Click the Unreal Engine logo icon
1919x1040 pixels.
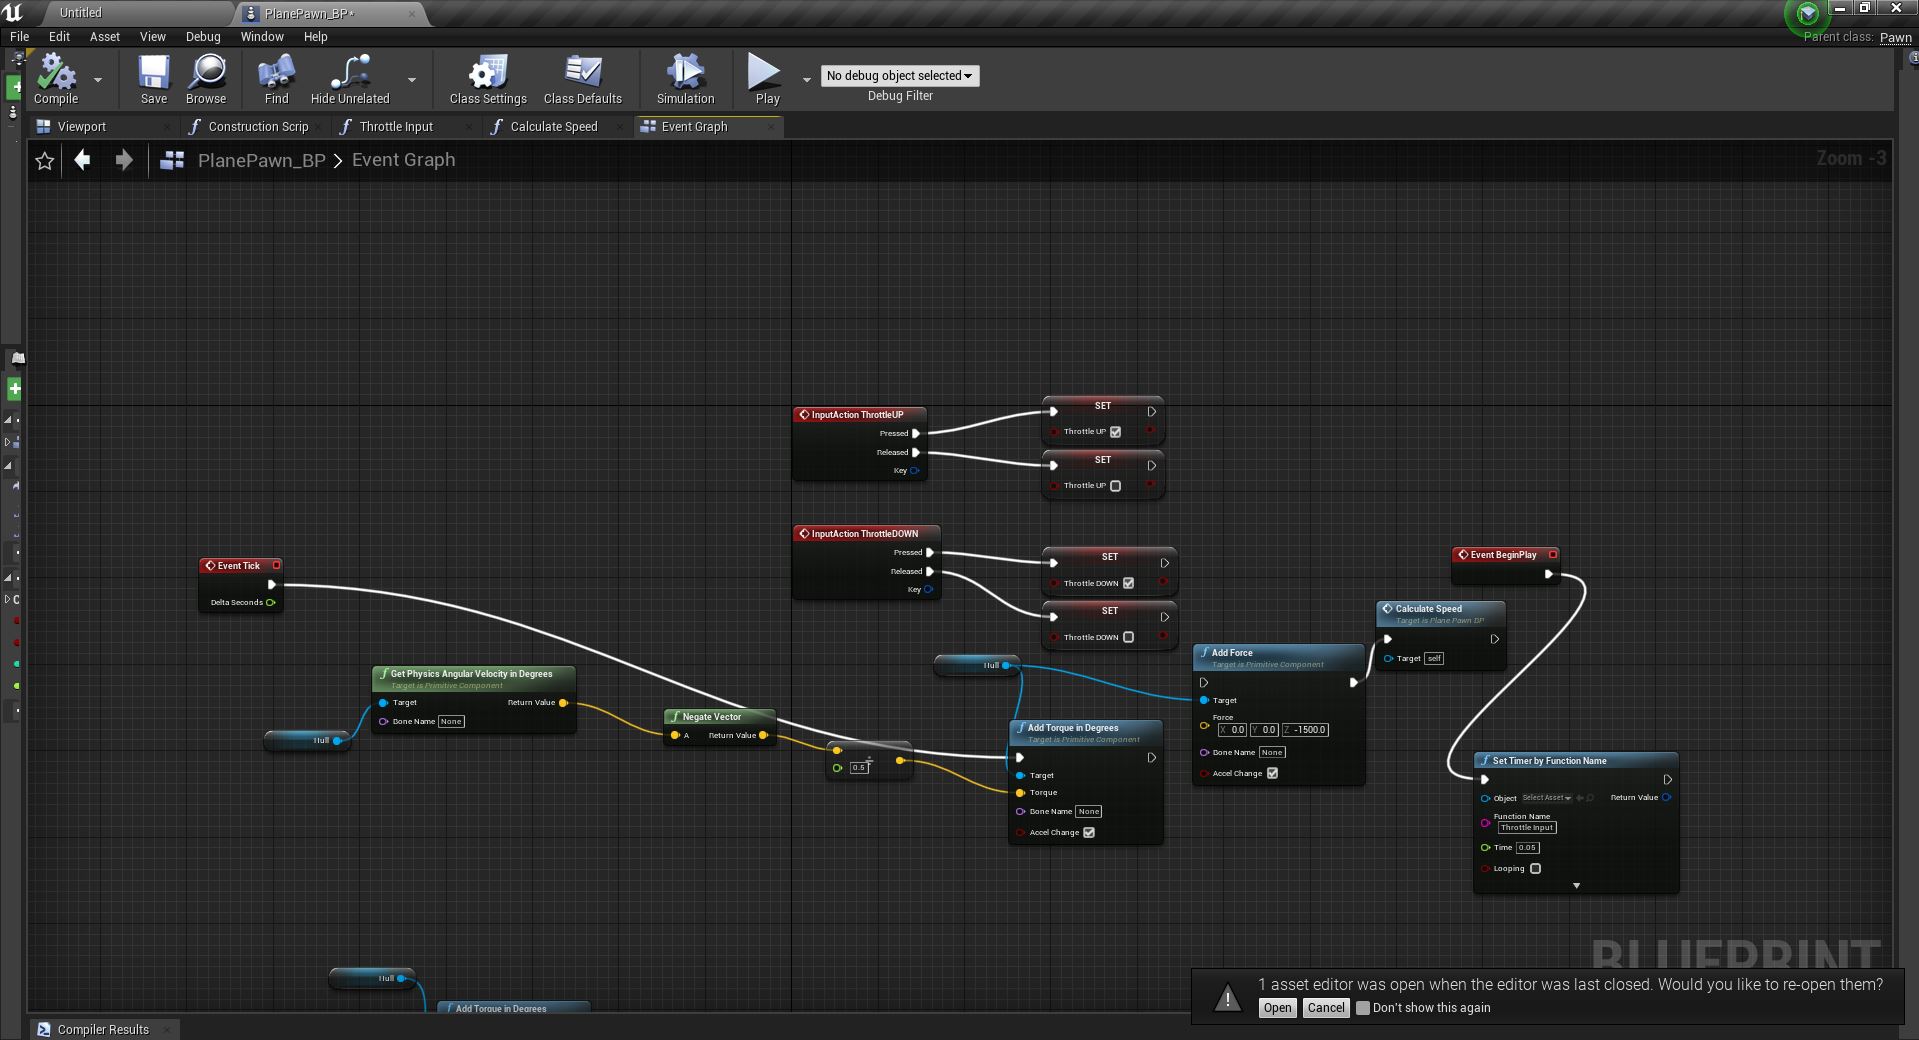13,12
